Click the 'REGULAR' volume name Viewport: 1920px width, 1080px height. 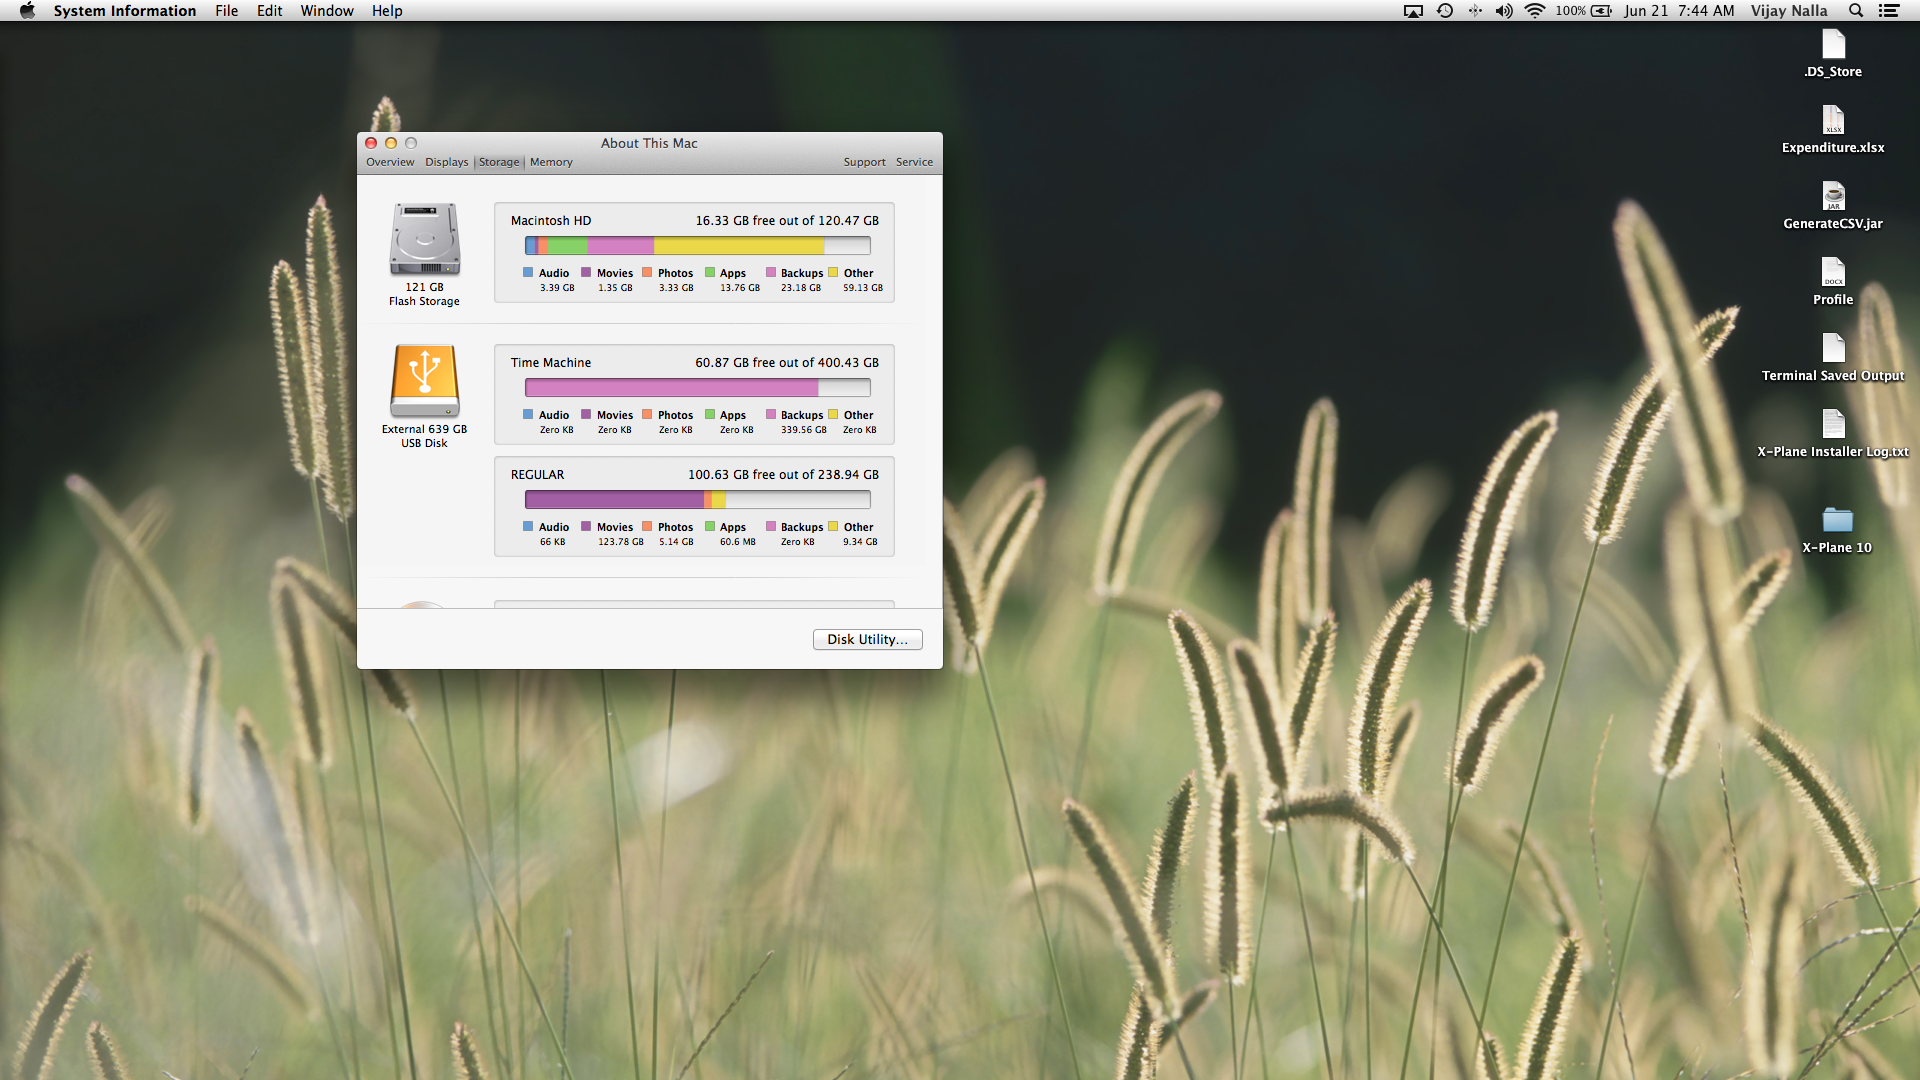537,475
